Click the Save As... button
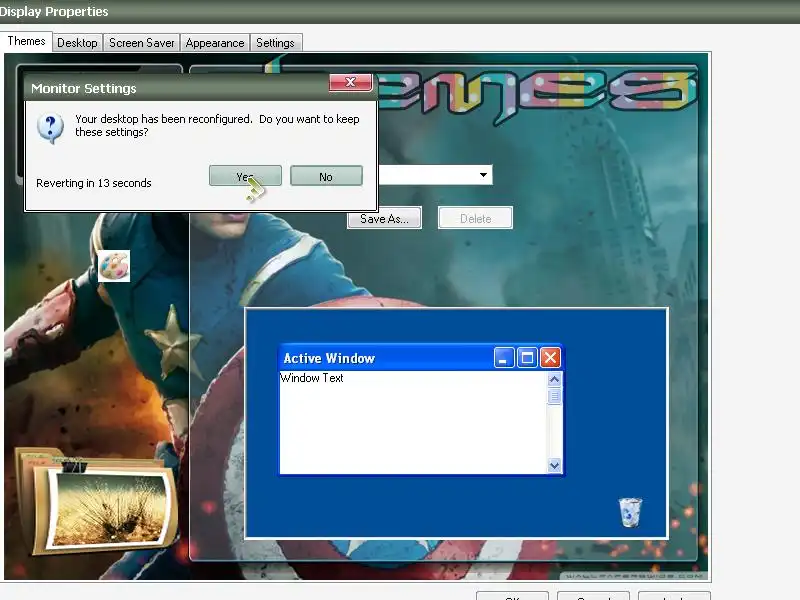 [x=384, y=218]
